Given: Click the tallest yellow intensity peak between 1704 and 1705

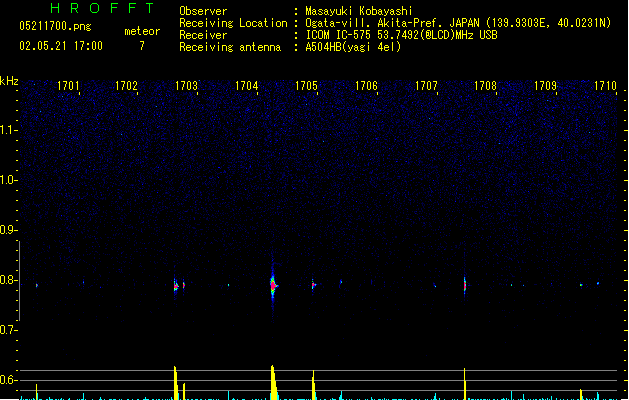Looking at the screenshot, I should 274,382.
